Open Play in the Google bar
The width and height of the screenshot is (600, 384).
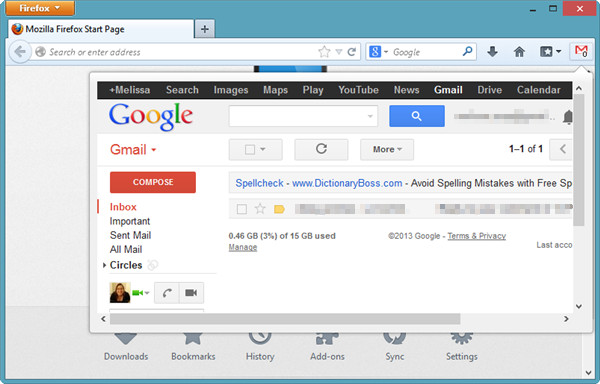click(x=313, y=90)
